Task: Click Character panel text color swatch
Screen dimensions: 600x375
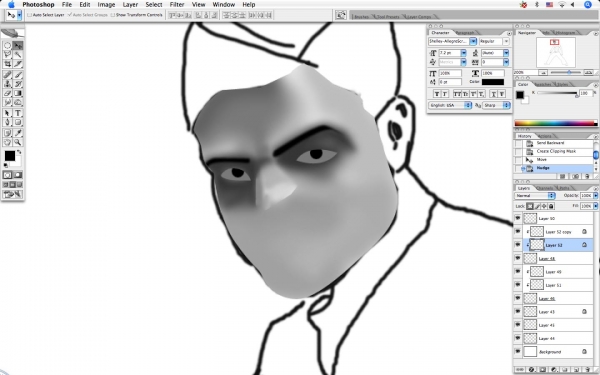Action: (x=492, y=82)
